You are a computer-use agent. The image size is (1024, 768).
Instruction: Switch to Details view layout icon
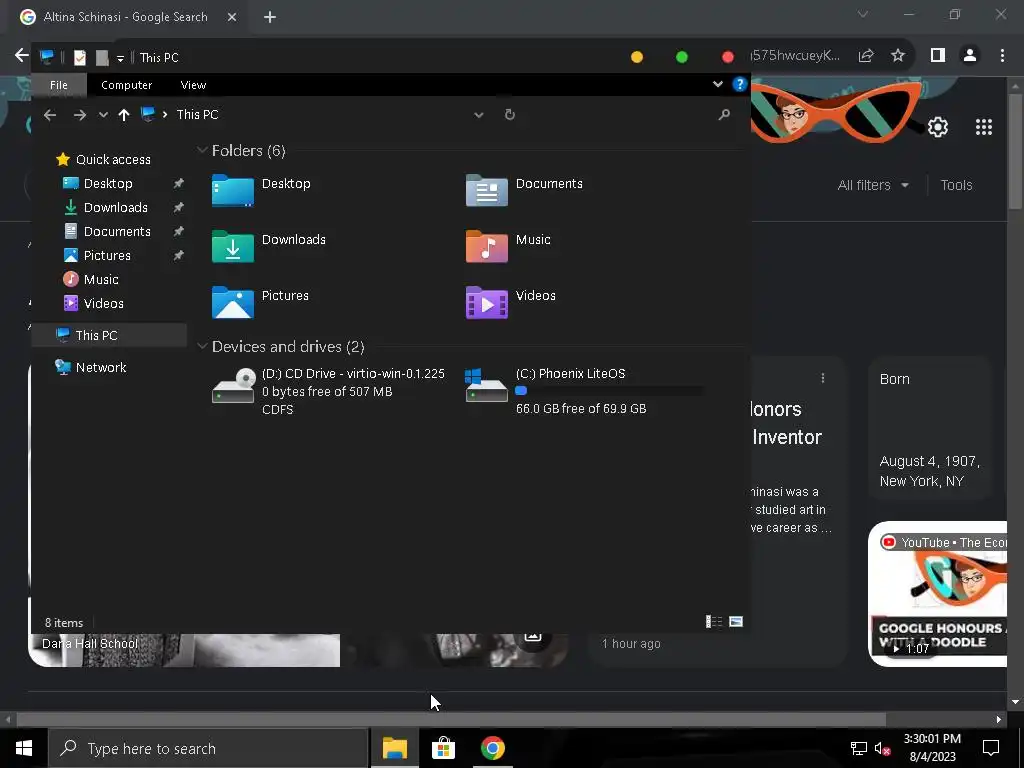pos(714,622)
